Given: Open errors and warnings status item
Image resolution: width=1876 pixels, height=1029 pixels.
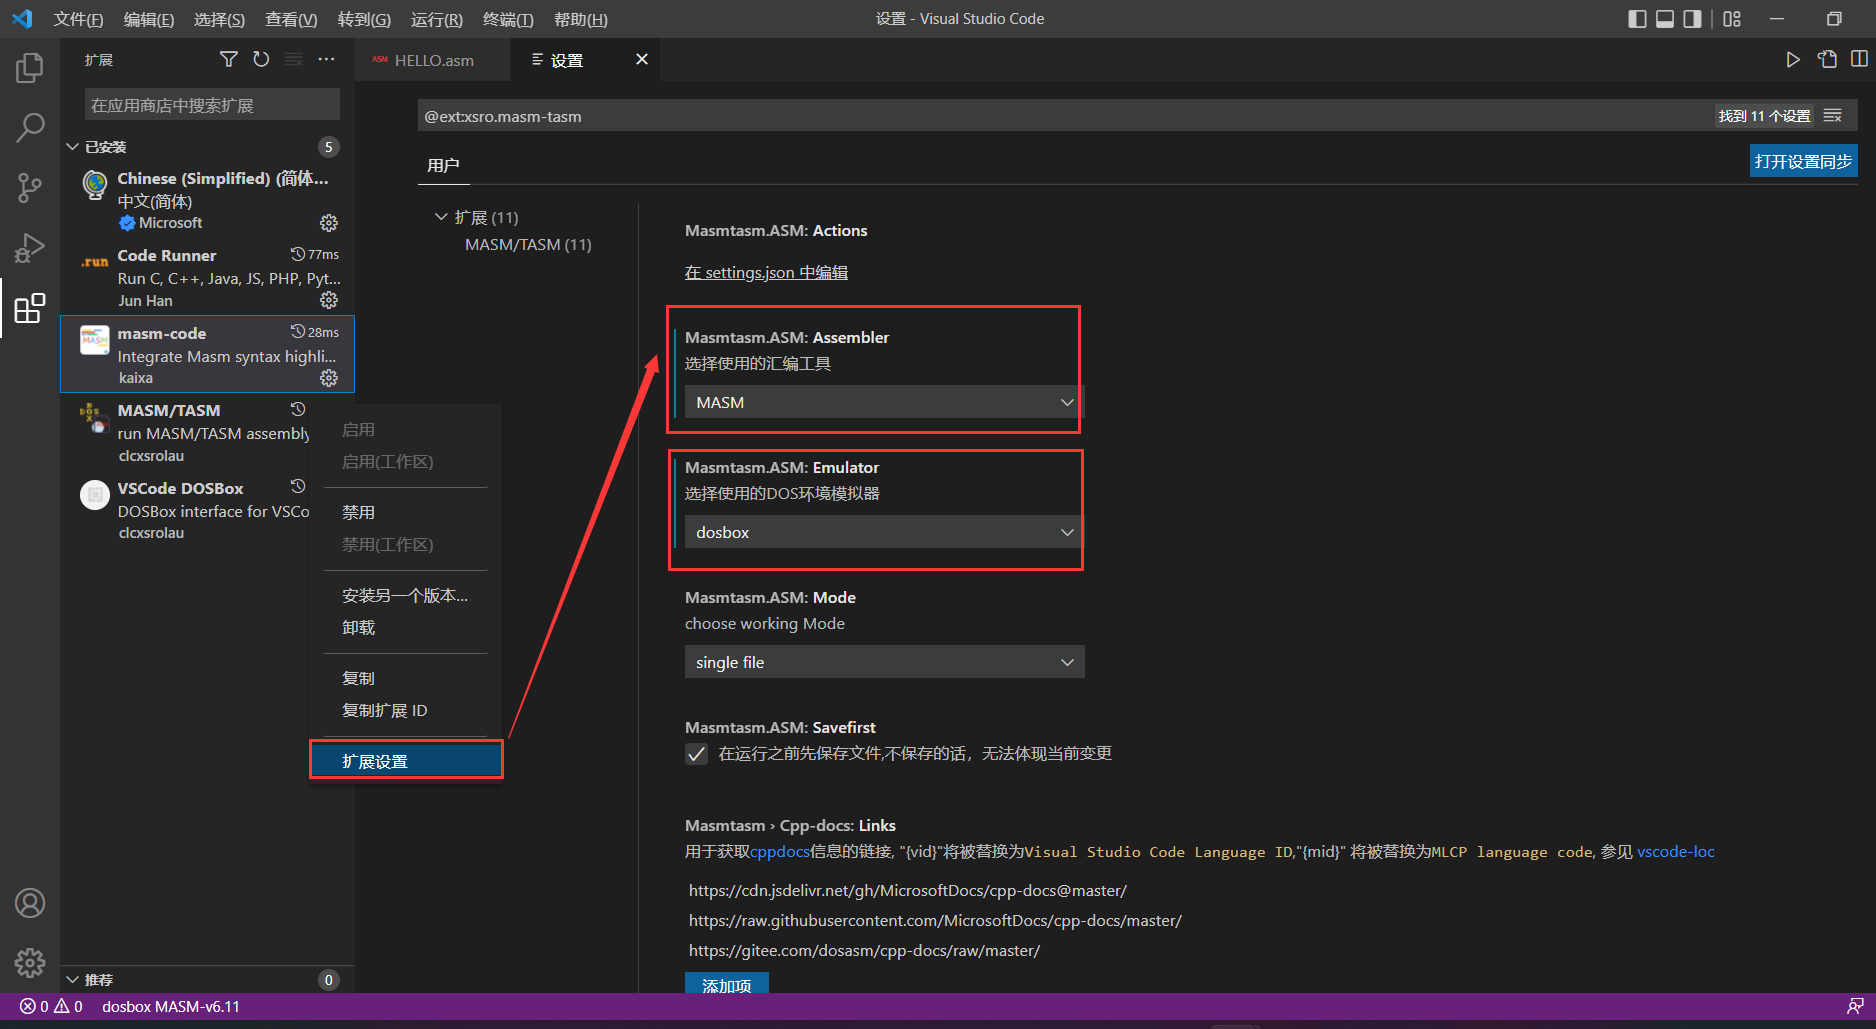Looking at the screenshot, I should [51, 1006].
